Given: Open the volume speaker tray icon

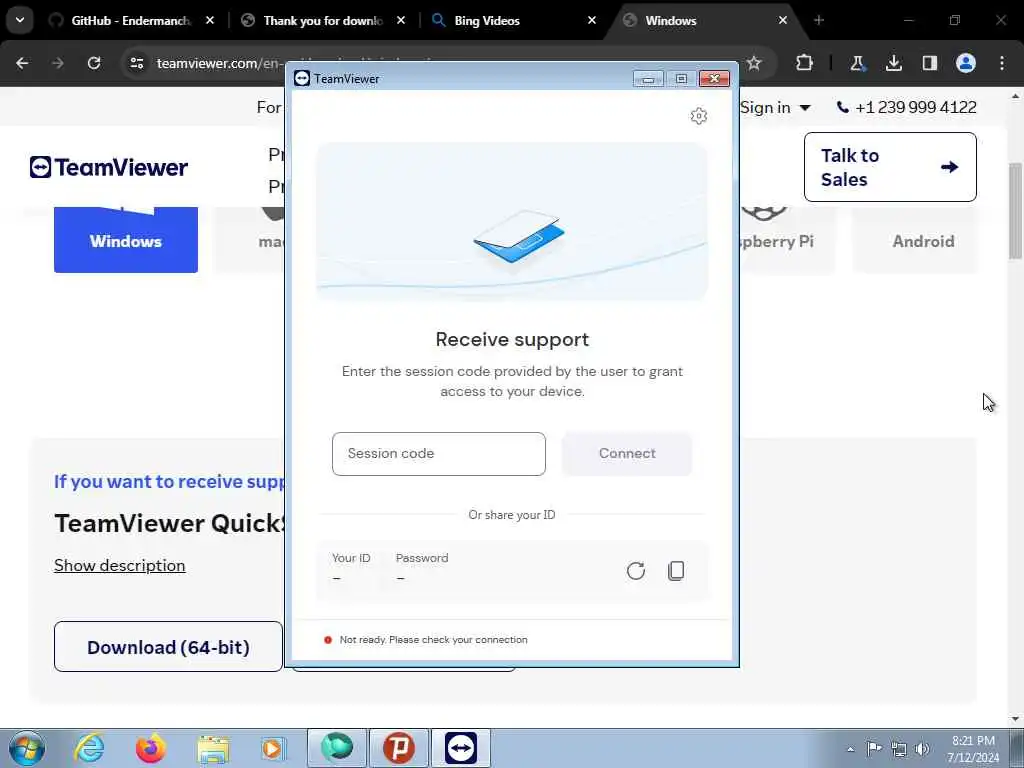Looking at the screenshot, I should (922, 749).
